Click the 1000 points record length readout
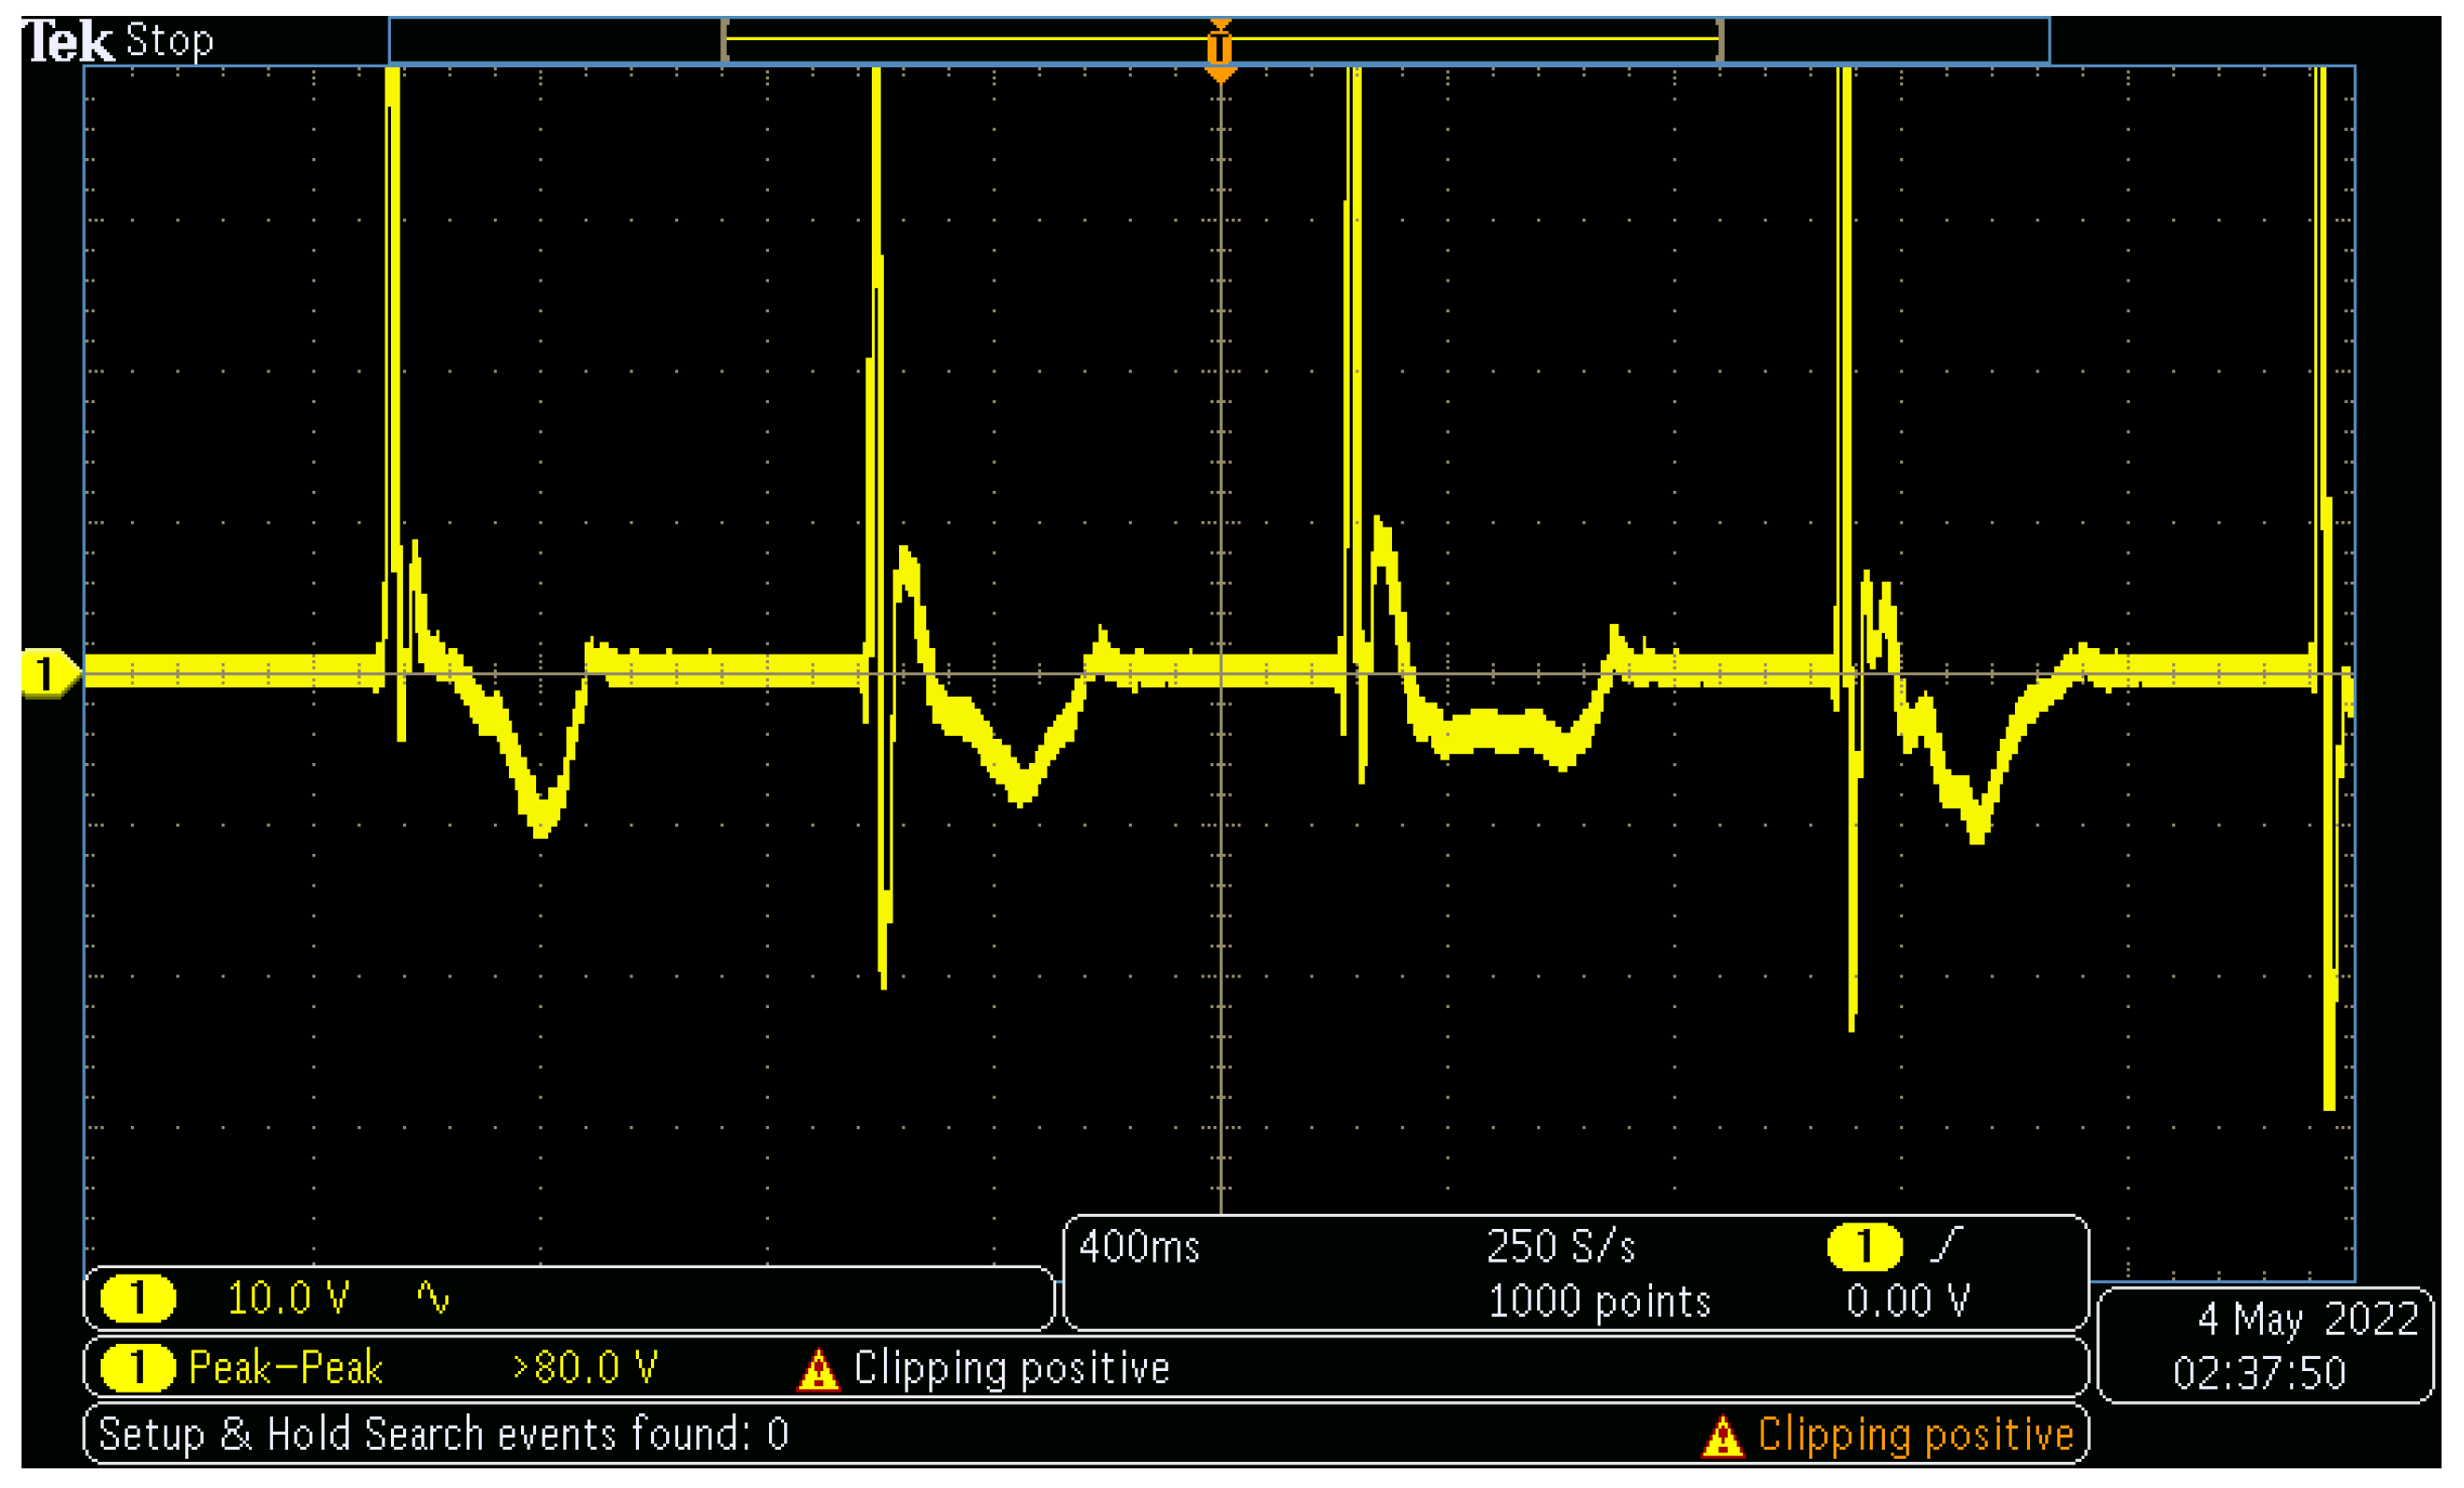This screenshot has width=2464, height=1488. [x=1599, y=1301]
